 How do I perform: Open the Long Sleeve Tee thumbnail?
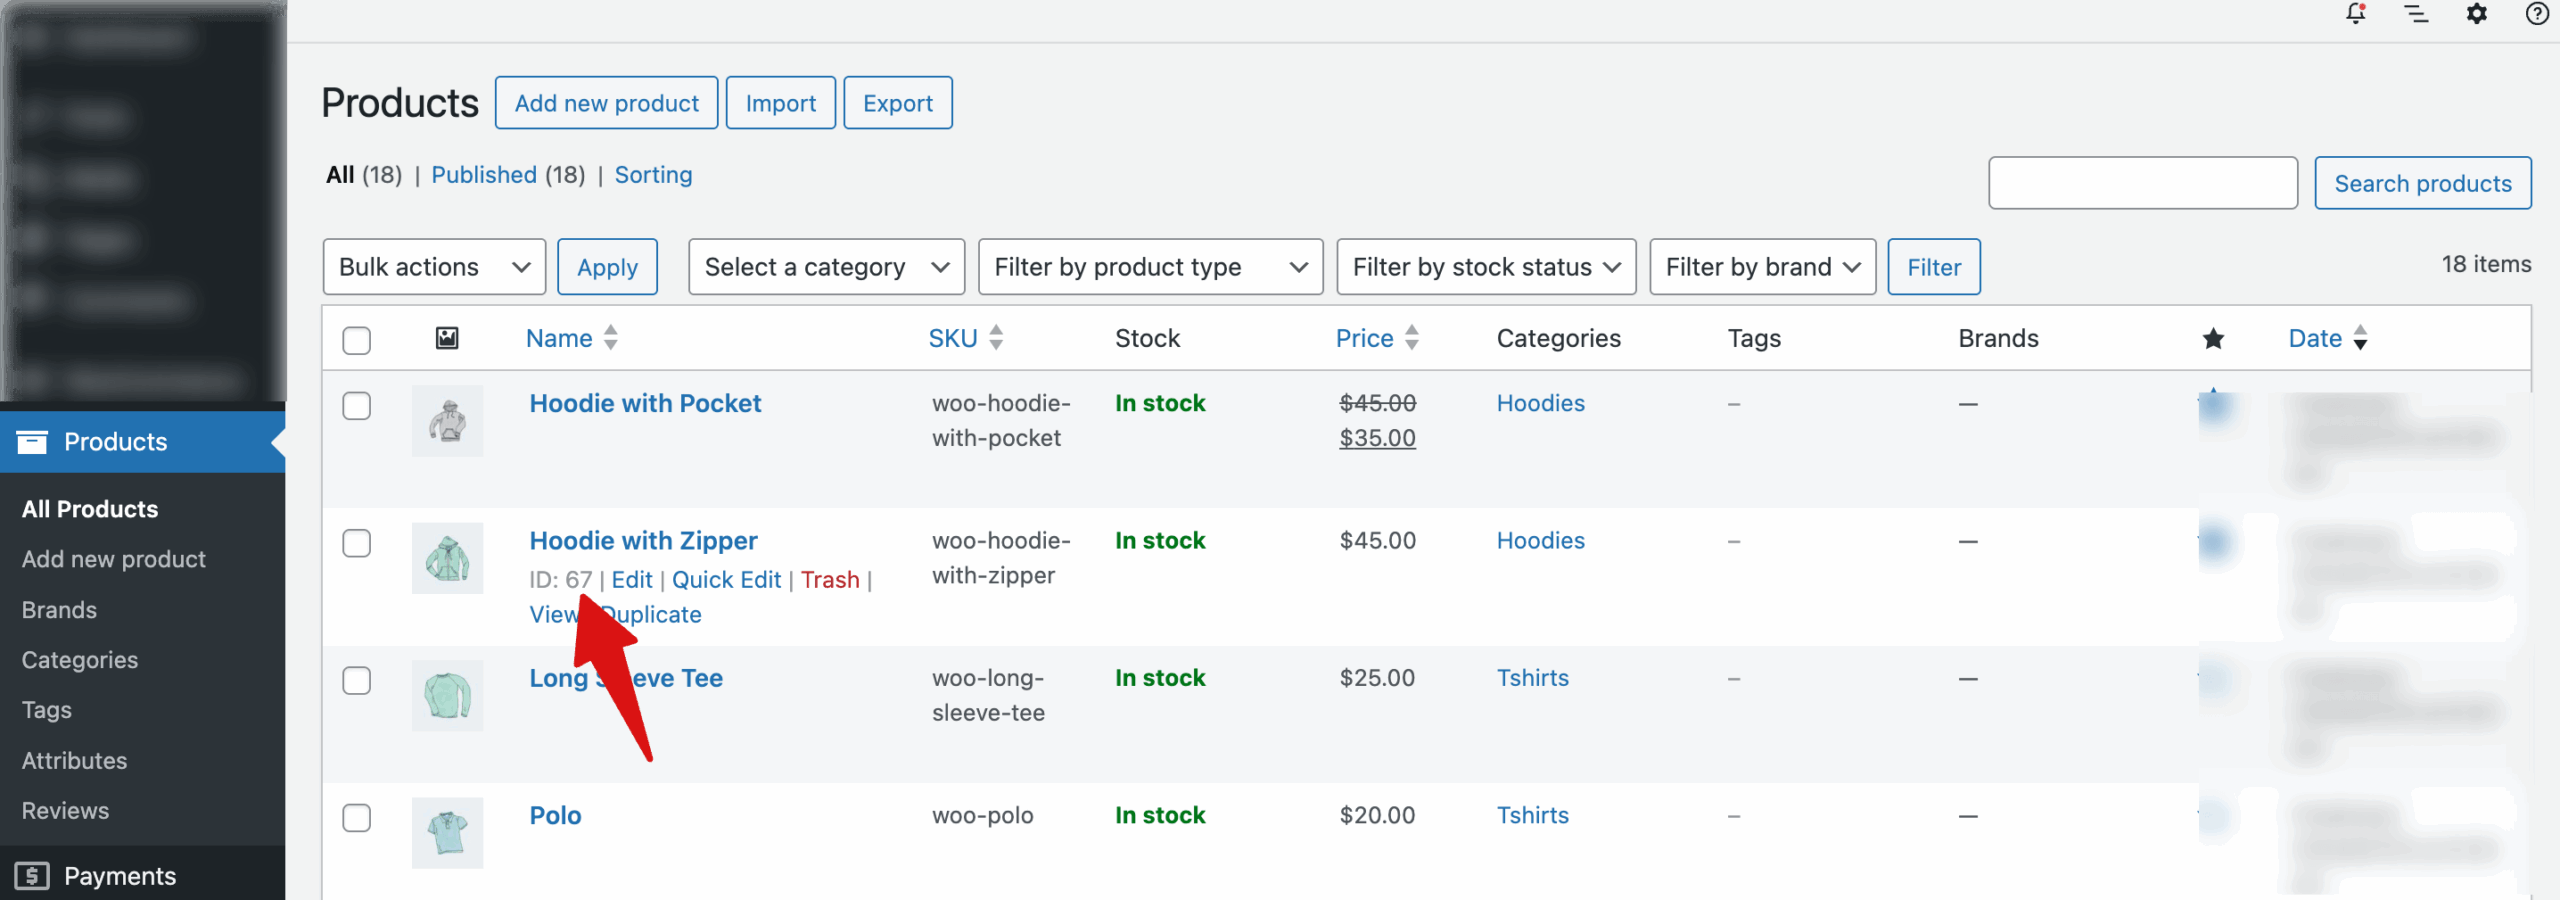coord(448,695)
